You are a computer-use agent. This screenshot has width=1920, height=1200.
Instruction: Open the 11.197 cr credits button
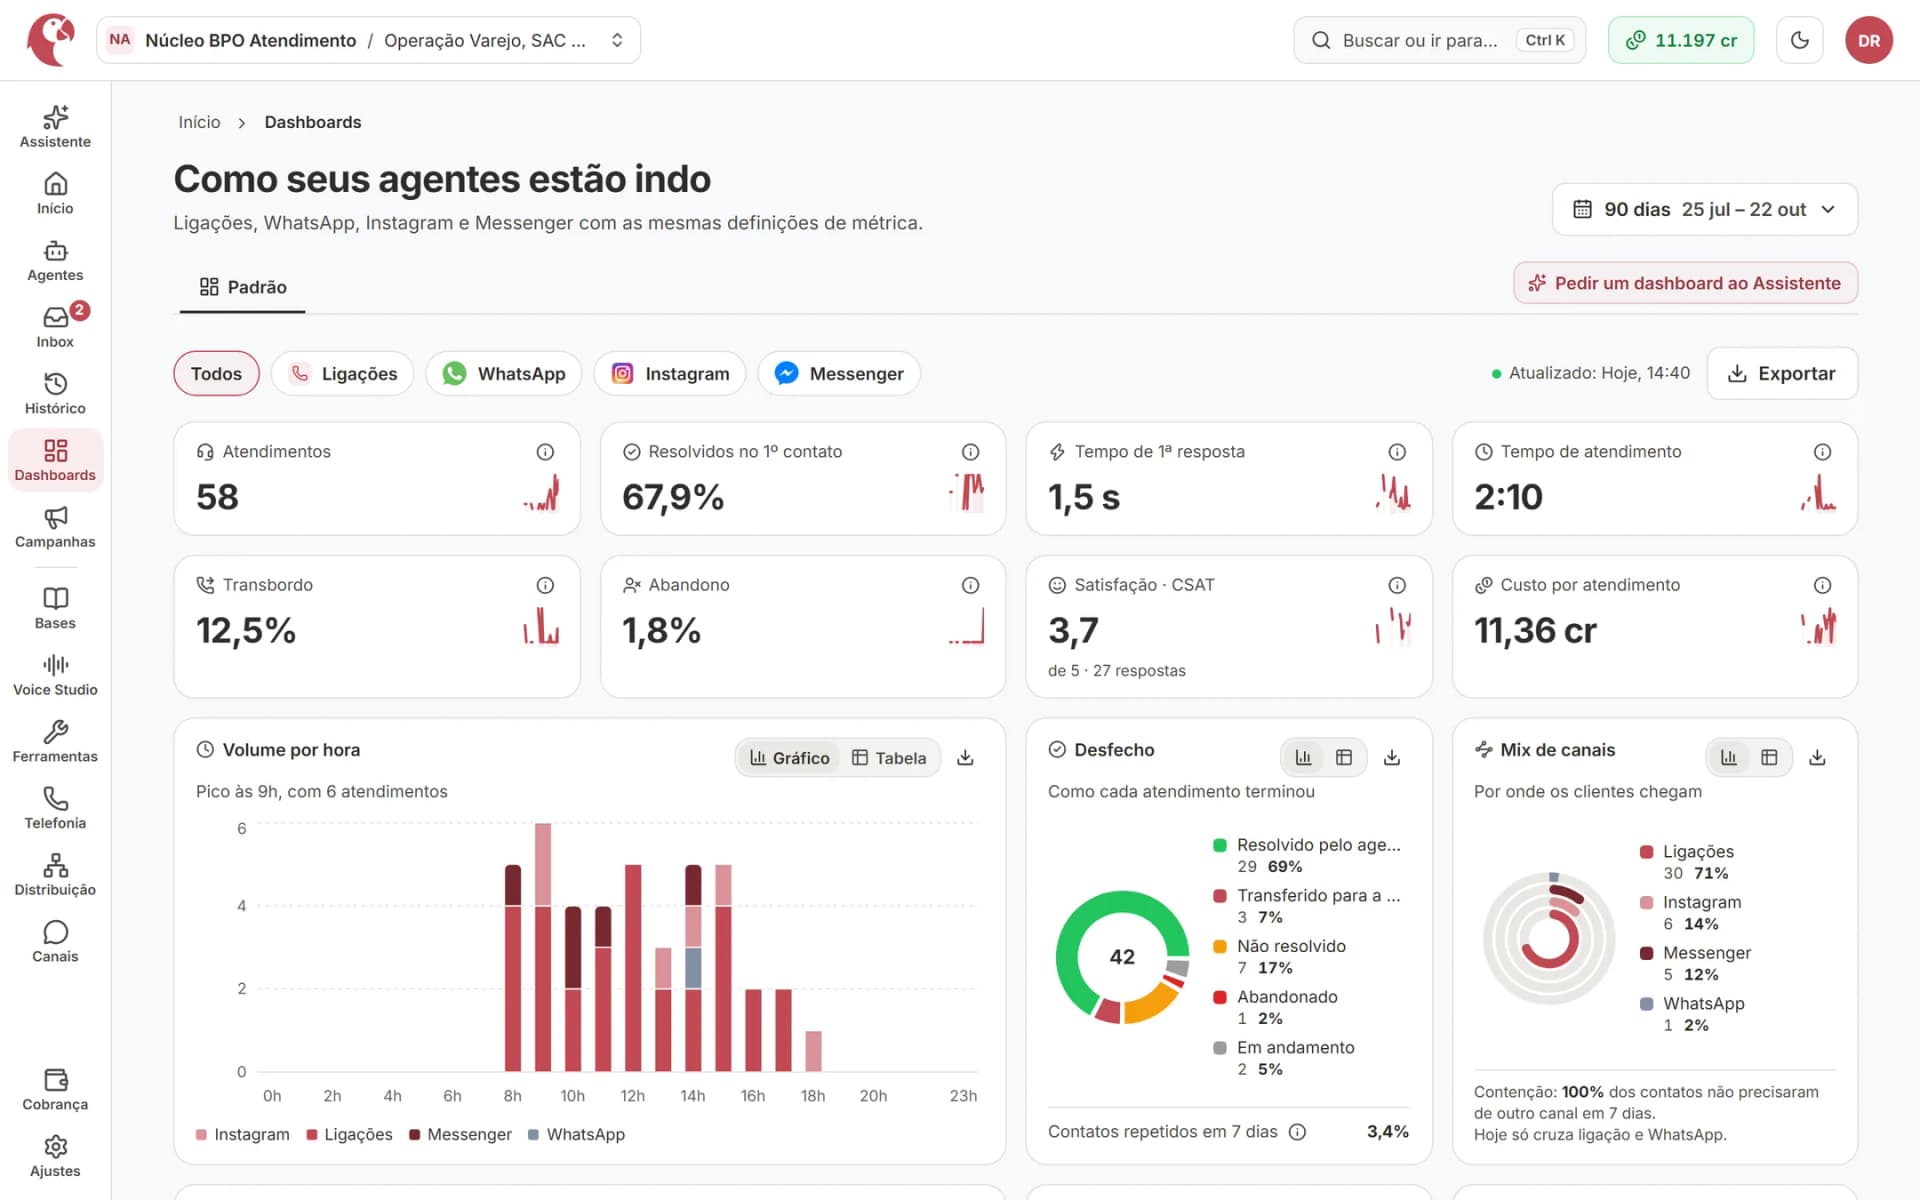(1681, 40)
